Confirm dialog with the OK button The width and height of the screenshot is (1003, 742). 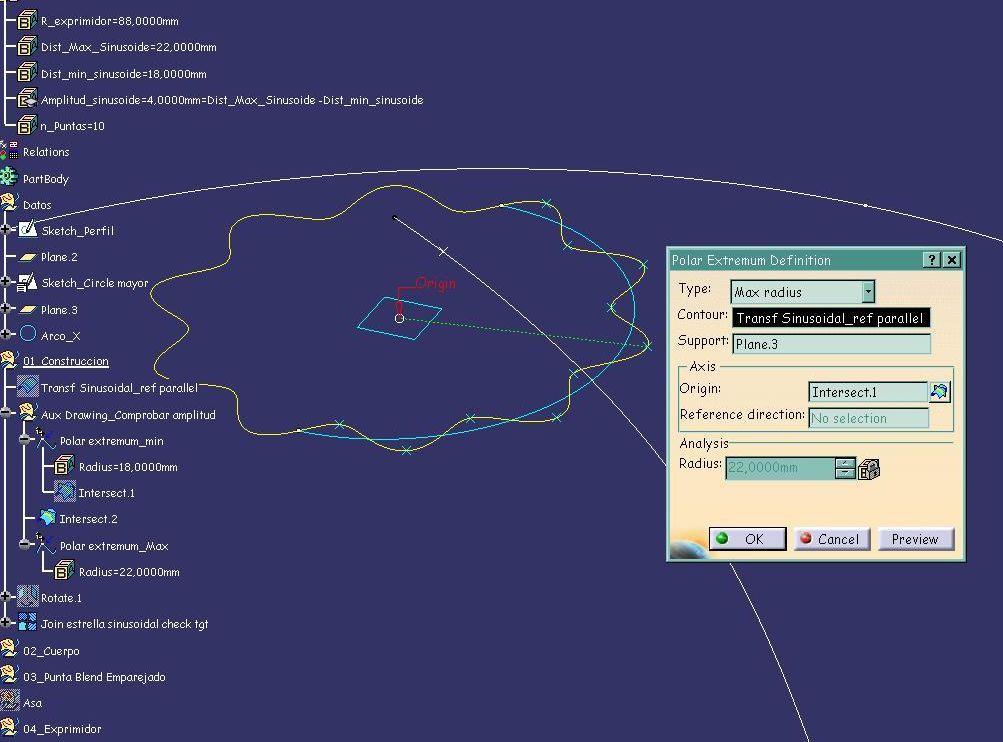coord(747,539)
